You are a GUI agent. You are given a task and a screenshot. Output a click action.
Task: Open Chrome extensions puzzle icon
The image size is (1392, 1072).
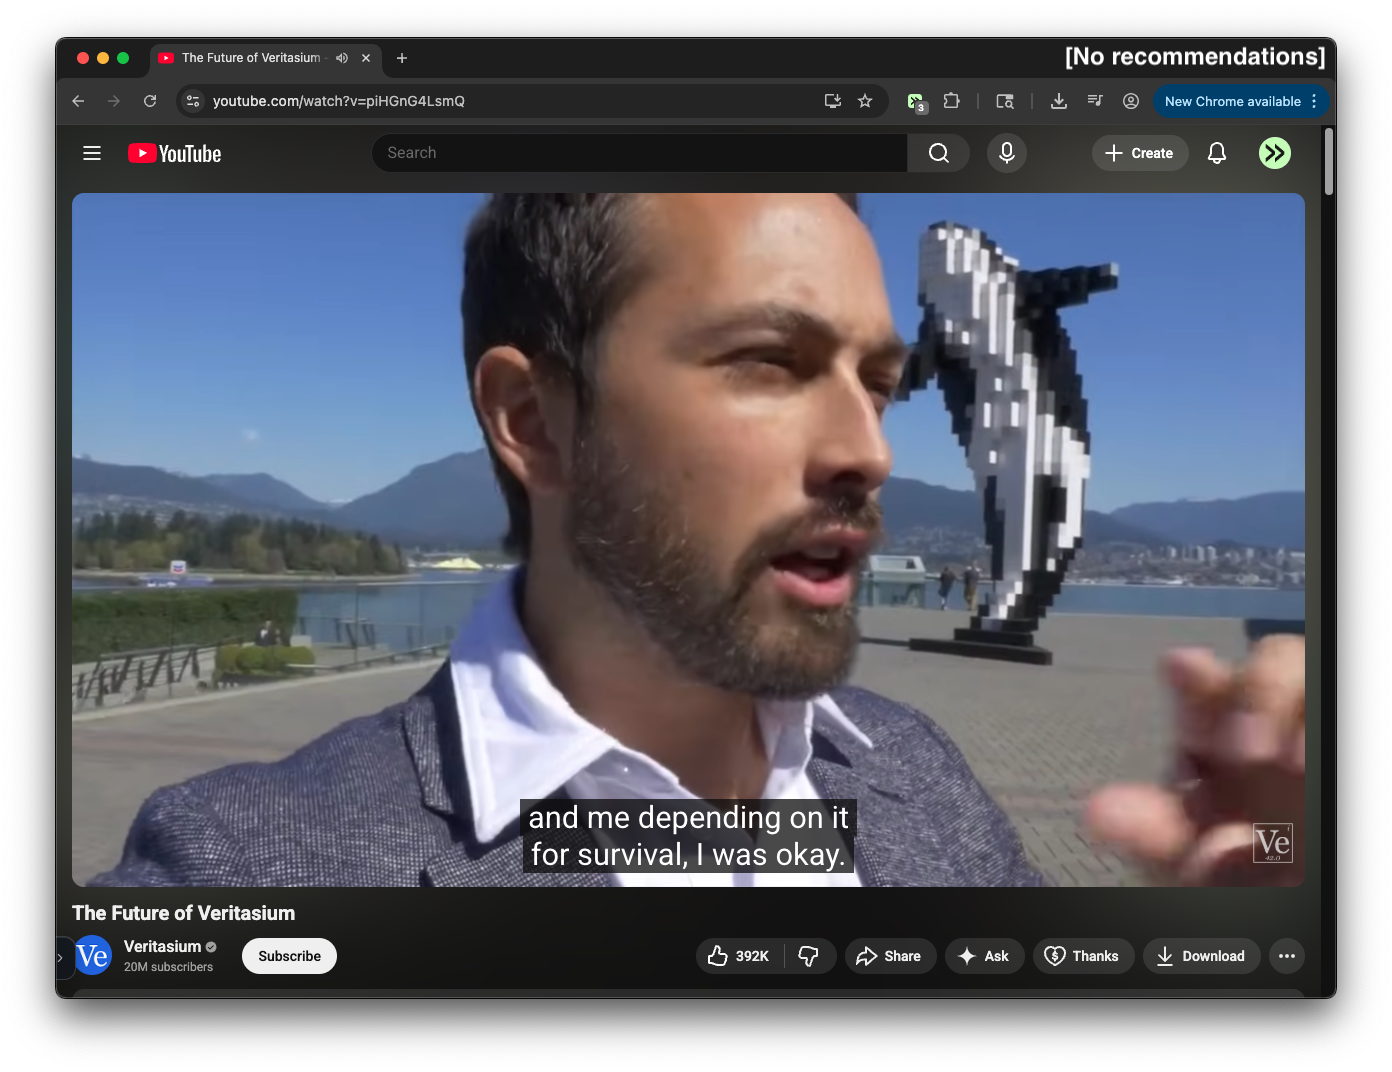click(951, 101)
